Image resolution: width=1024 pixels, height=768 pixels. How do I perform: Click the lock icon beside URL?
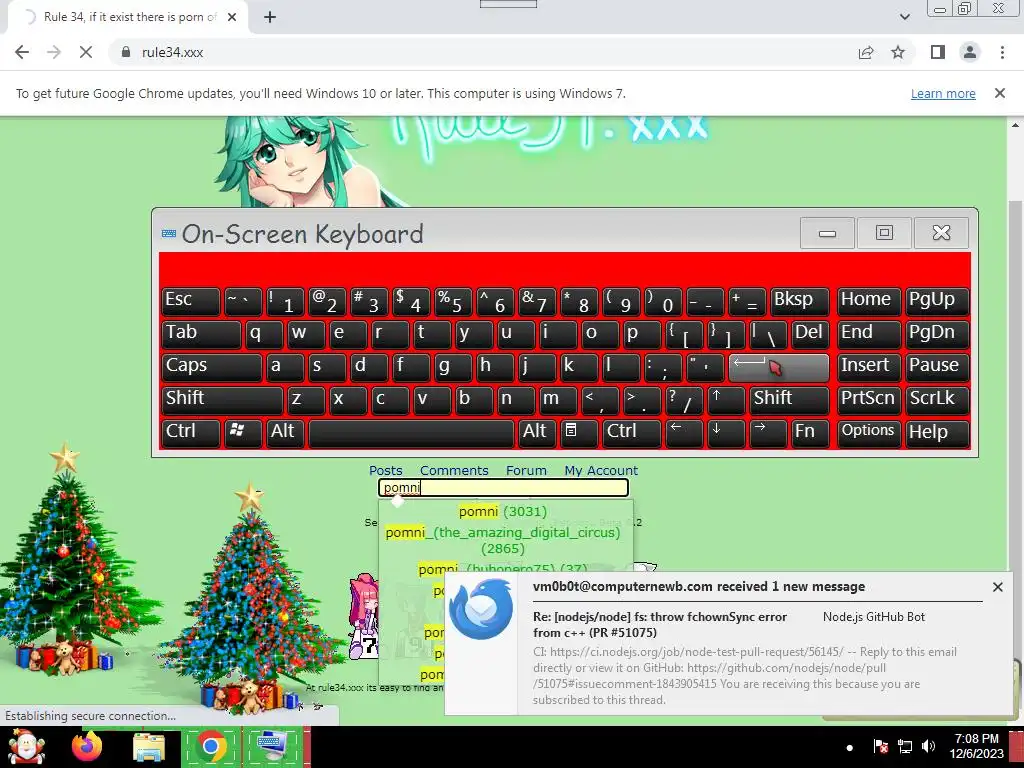click(126, 52)
